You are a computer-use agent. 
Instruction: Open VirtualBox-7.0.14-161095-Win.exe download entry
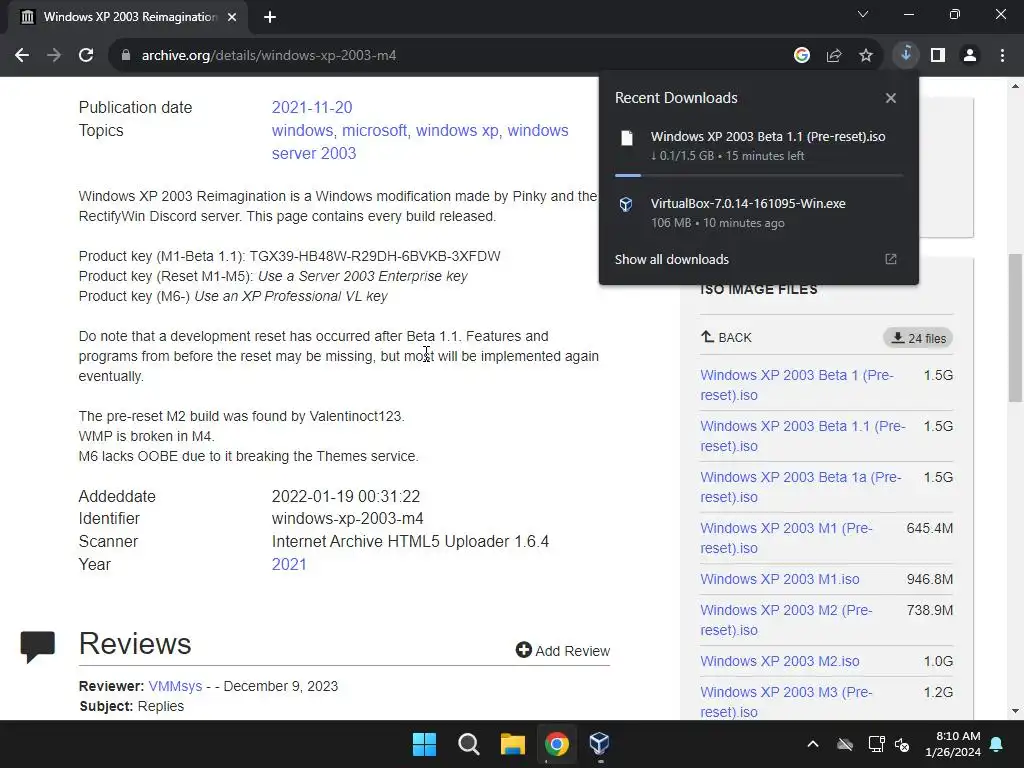click(x=759, y=212)
